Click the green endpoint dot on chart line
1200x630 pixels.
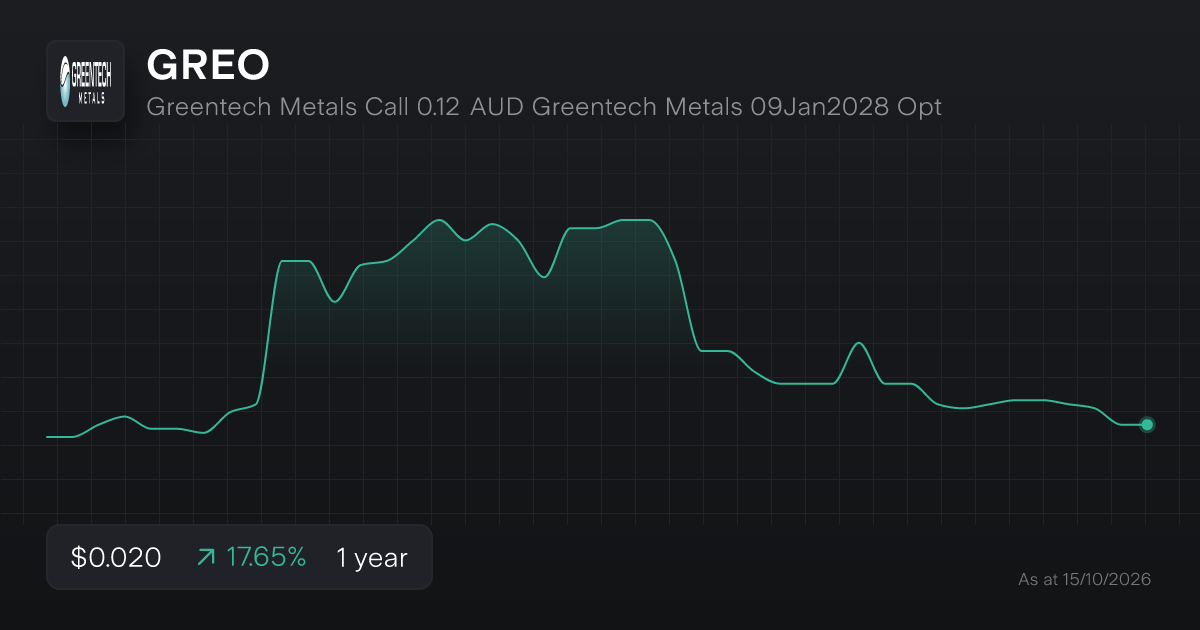click(x=1147, y=425)
